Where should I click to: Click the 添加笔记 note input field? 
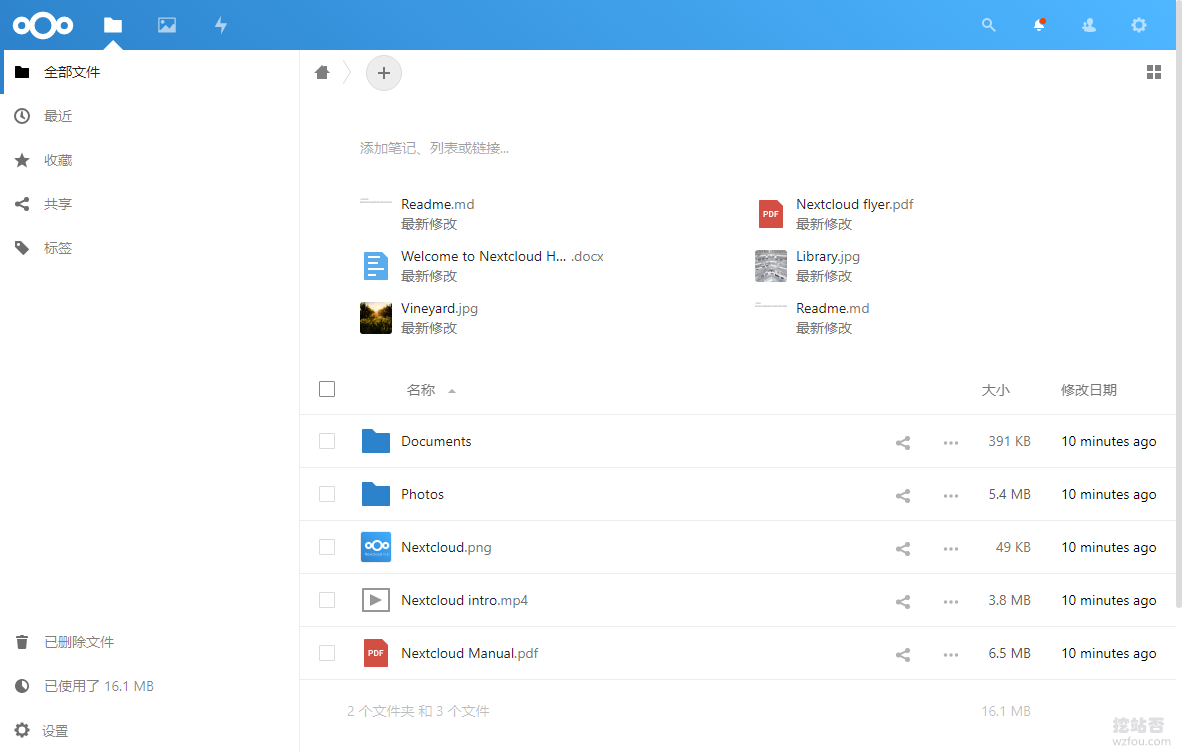pos(433,148)
